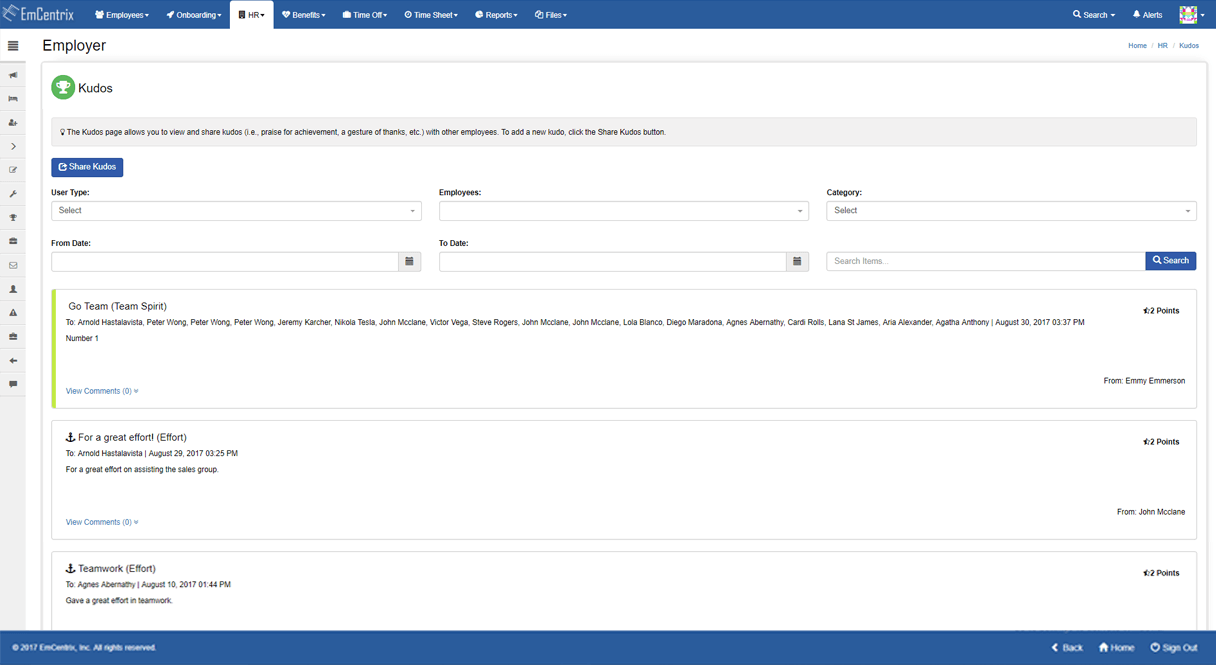Open the Reports menu
The width and height of the screenshot is (1216, 665).
click(x=496, y=15)
